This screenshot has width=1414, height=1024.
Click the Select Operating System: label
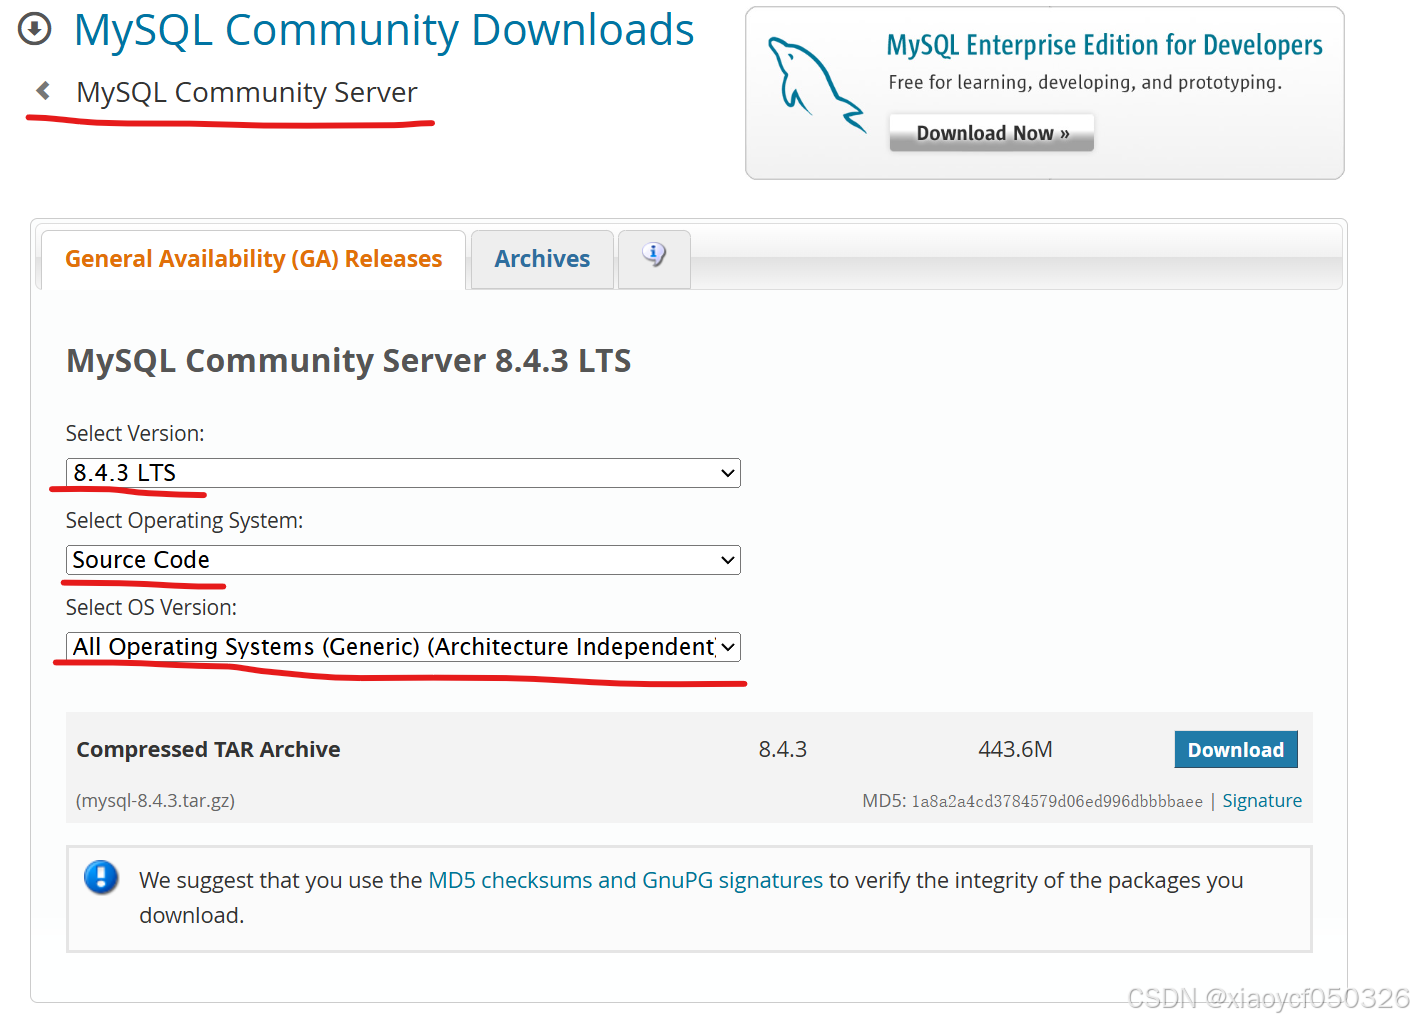(184, 521)
